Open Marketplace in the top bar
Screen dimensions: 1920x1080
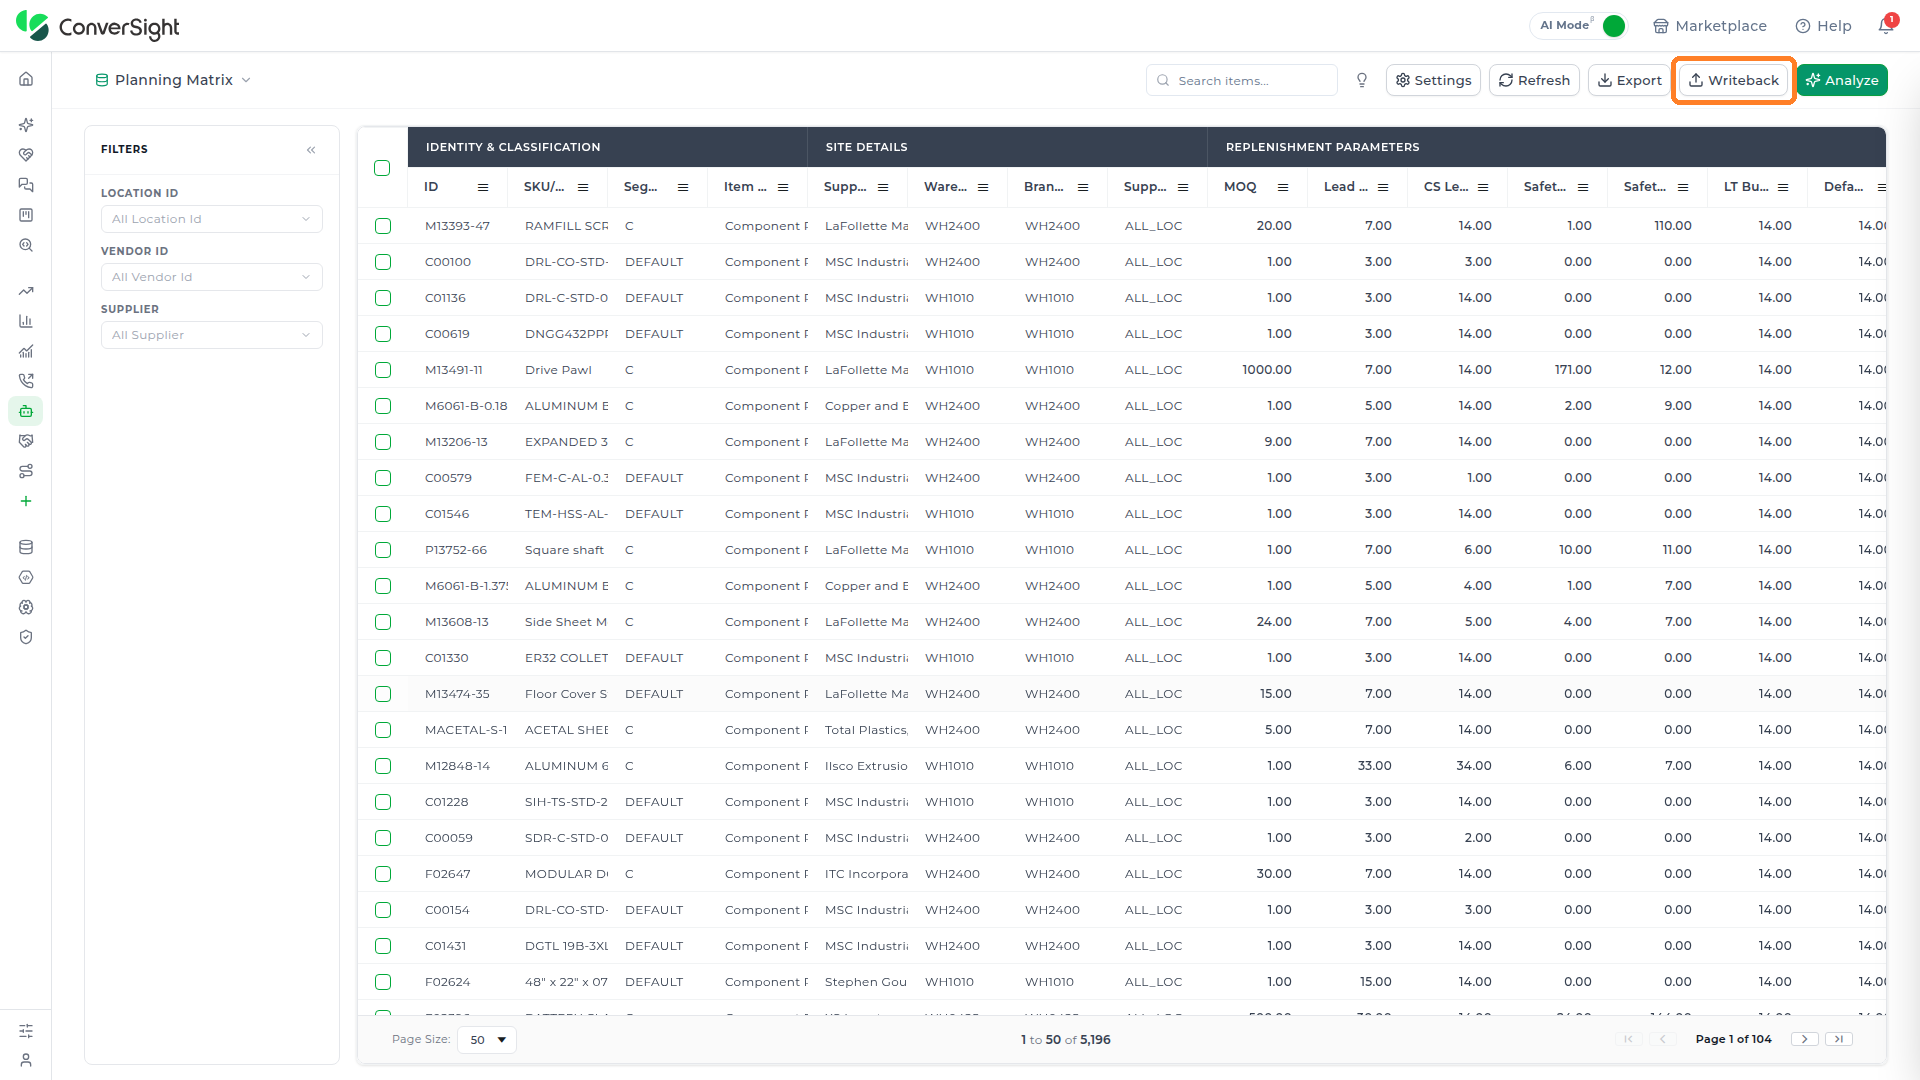(1710, 26)
